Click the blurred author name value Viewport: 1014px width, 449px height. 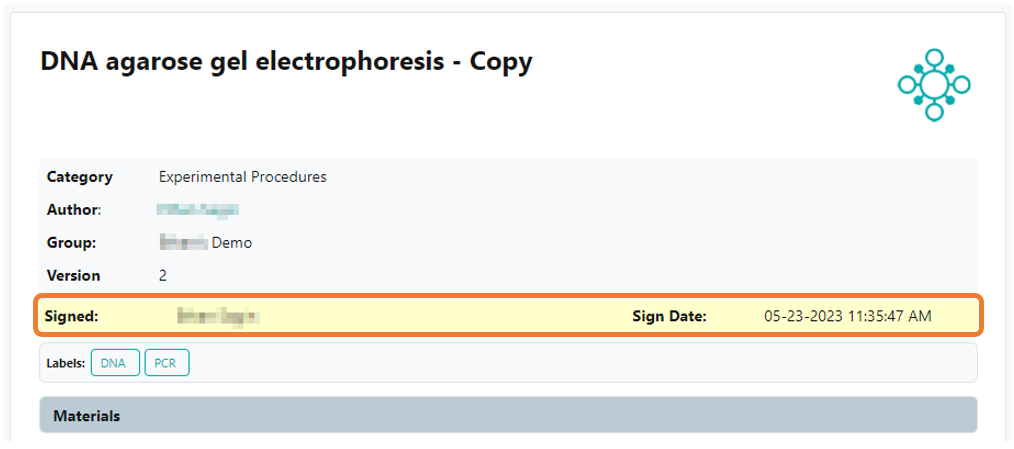coord(197,210)
